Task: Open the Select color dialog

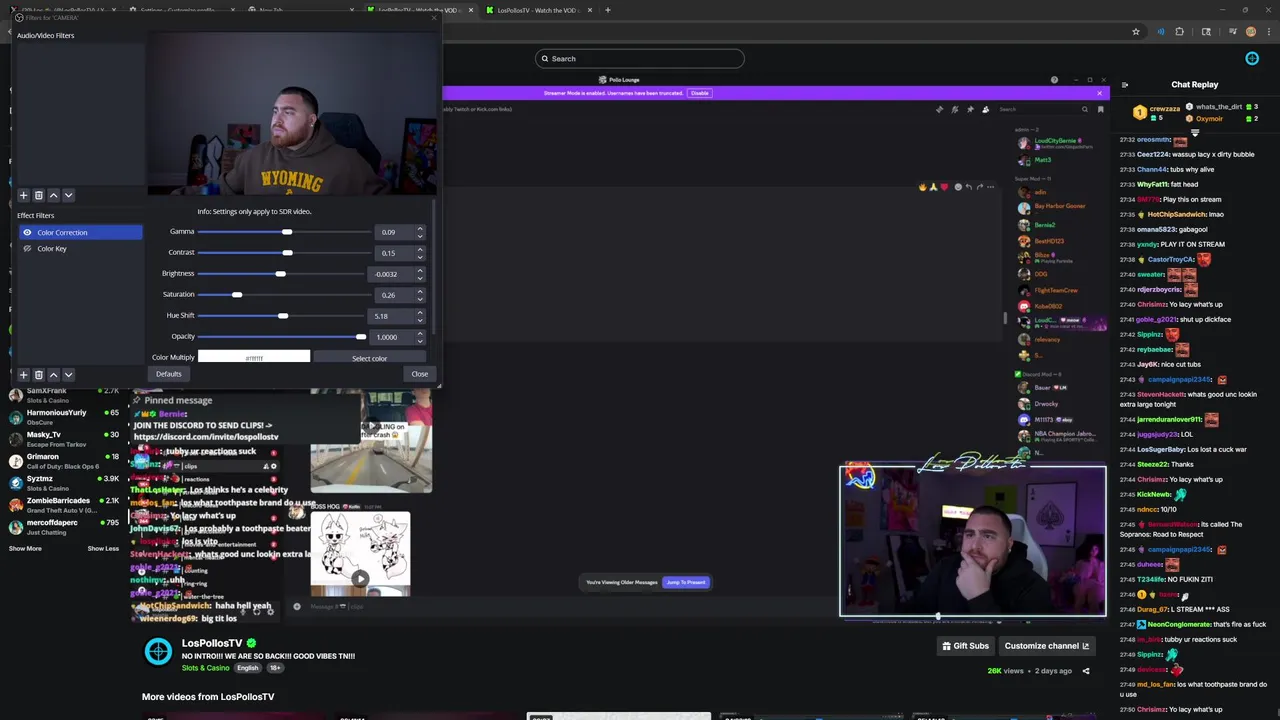Action: coord(369,358)
